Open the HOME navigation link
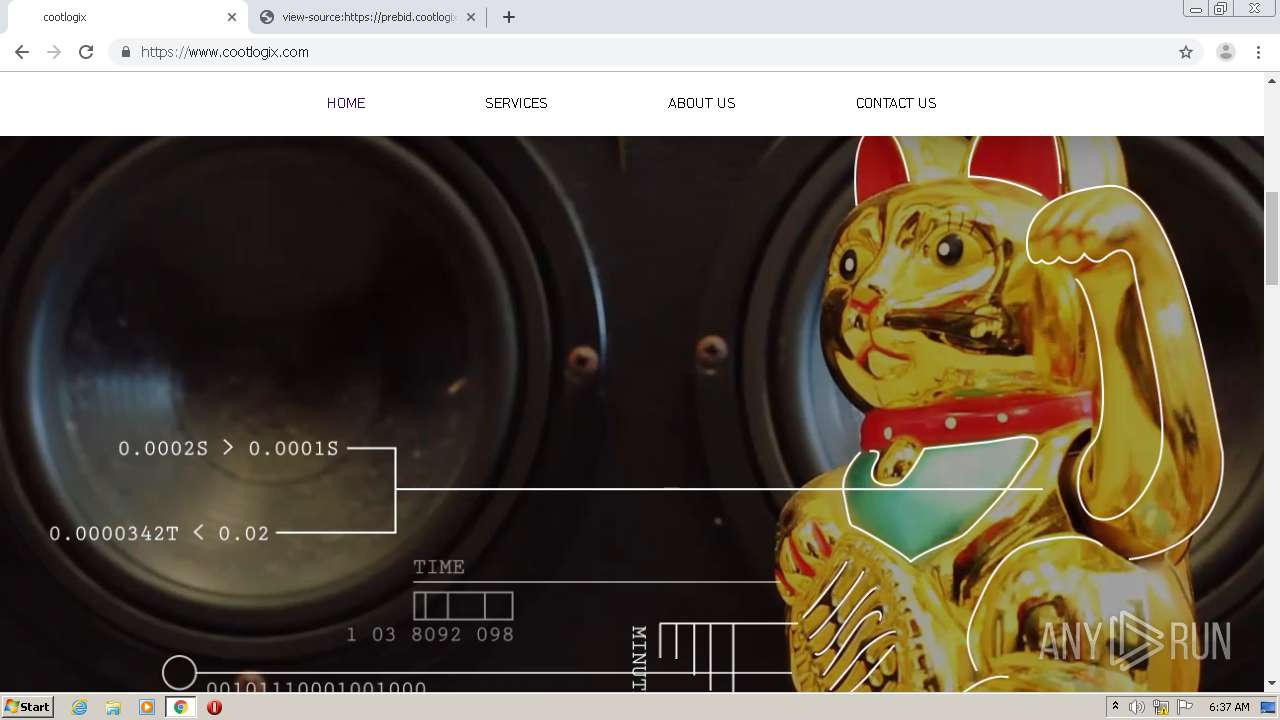 coord(346,103)
